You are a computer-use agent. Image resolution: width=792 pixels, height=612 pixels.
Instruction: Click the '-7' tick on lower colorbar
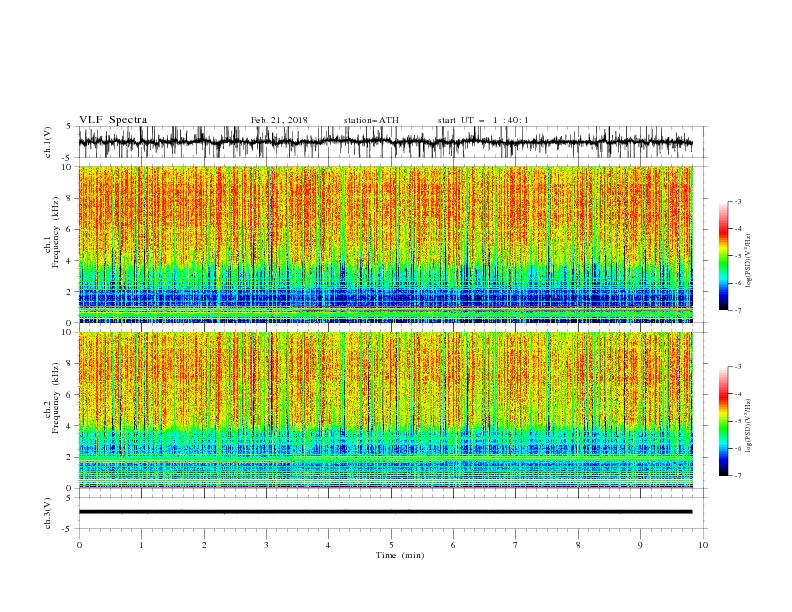(x=738, y=476)
